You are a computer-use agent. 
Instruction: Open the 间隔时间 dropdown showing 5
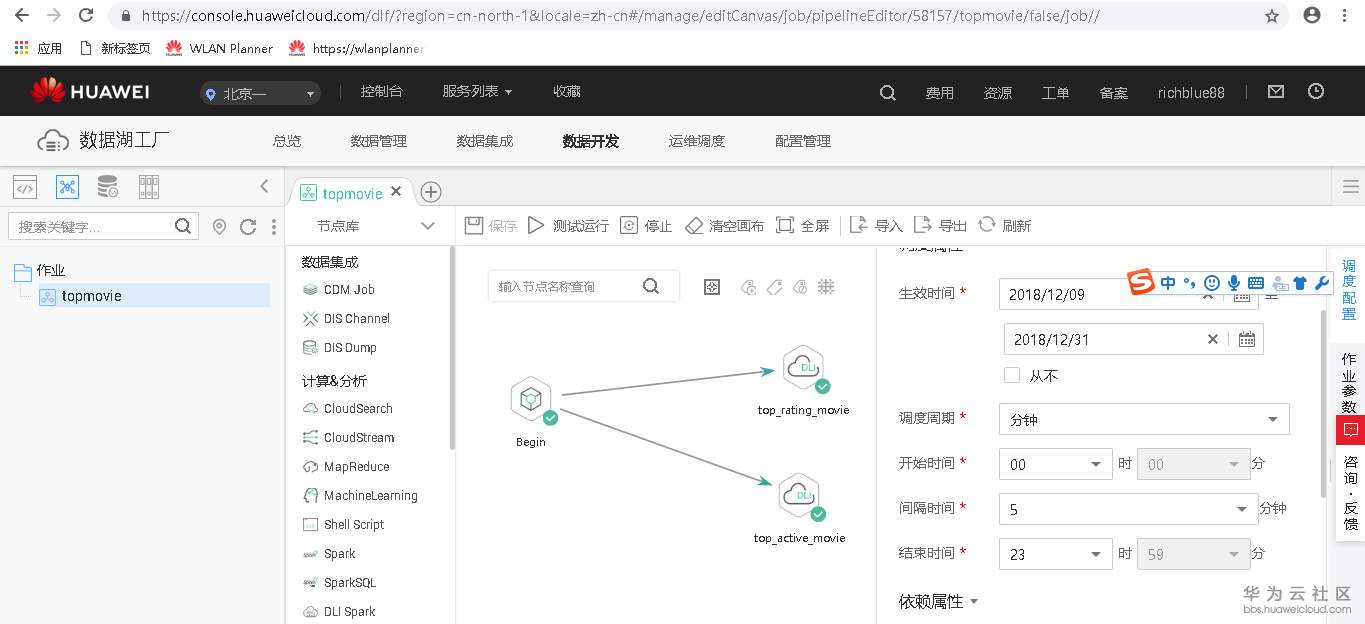pos(1128,509)
